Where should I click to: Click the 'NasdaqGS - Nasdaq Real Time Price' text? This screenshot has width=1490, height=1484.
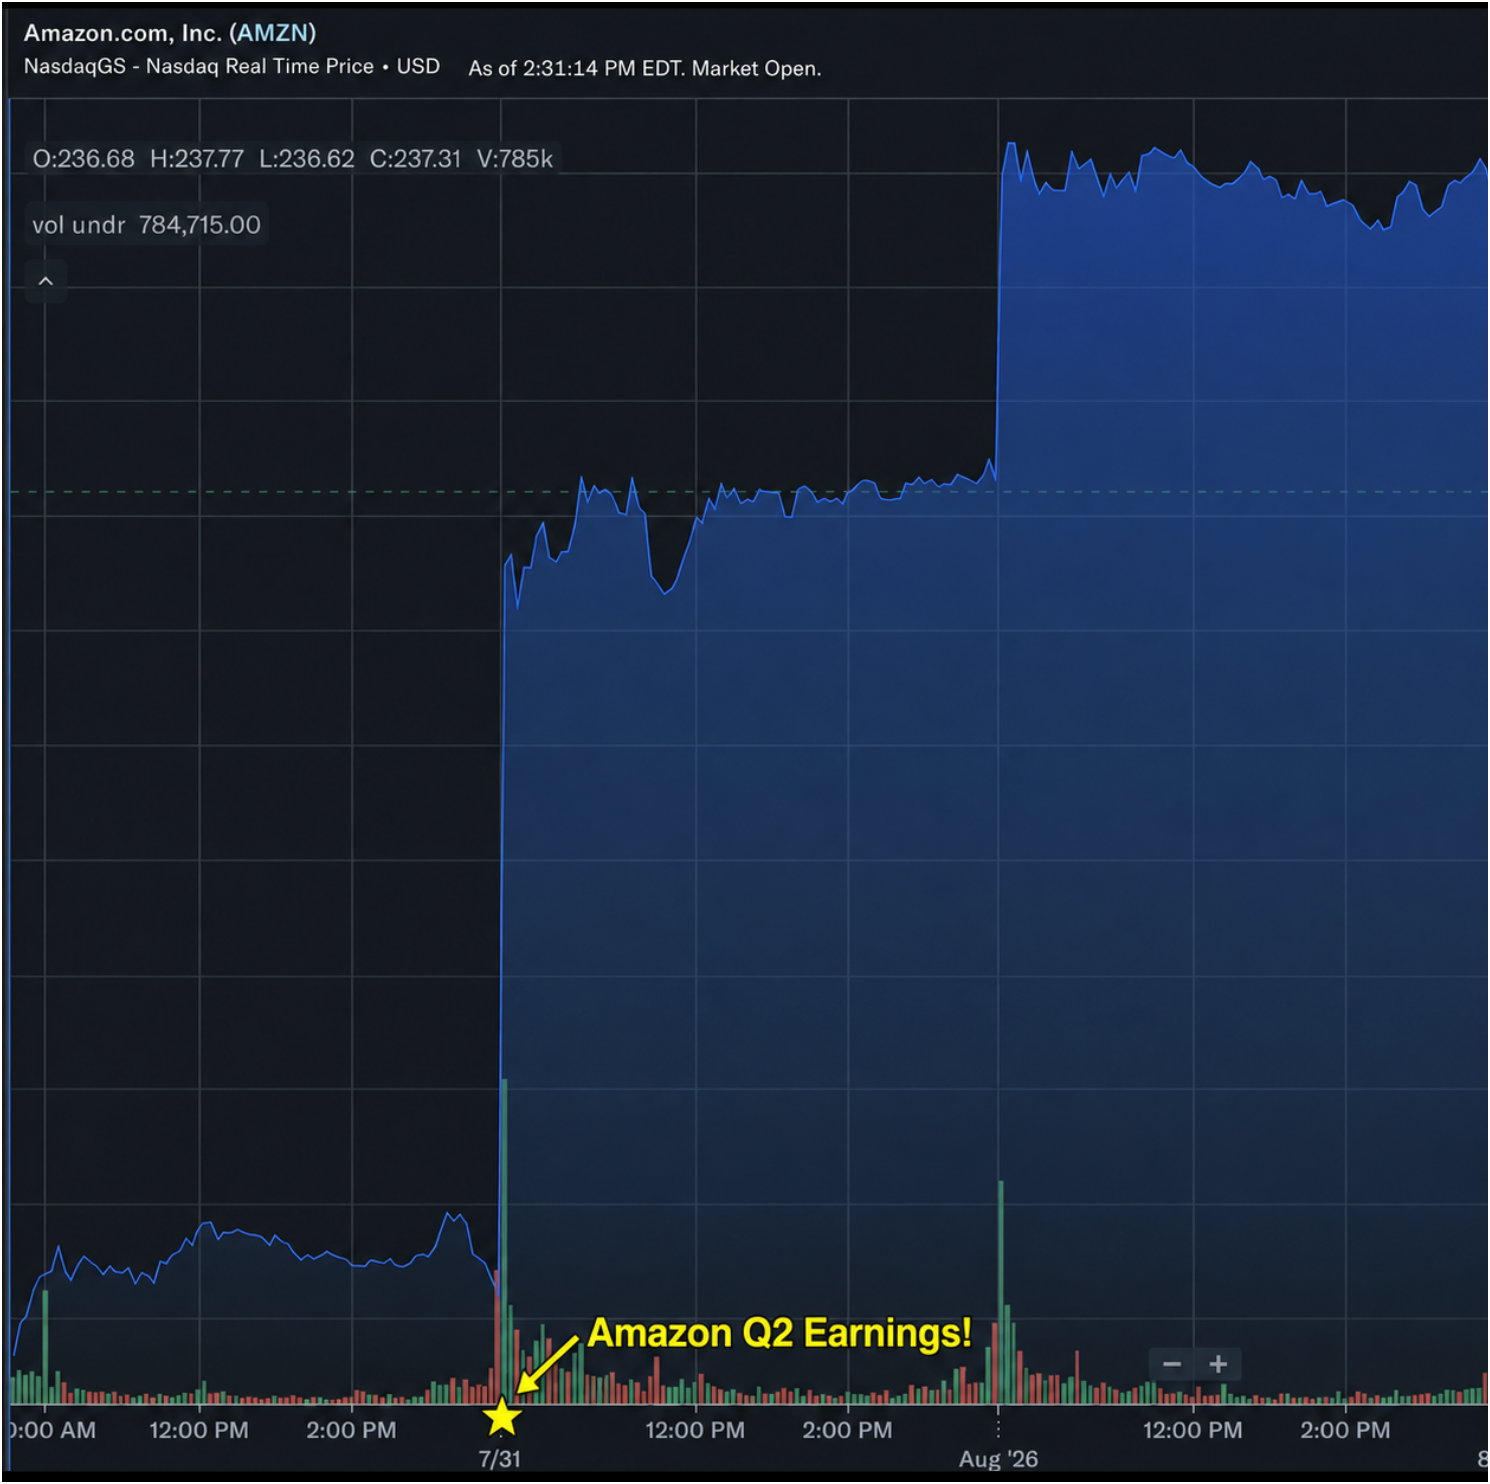click(199, 66)
